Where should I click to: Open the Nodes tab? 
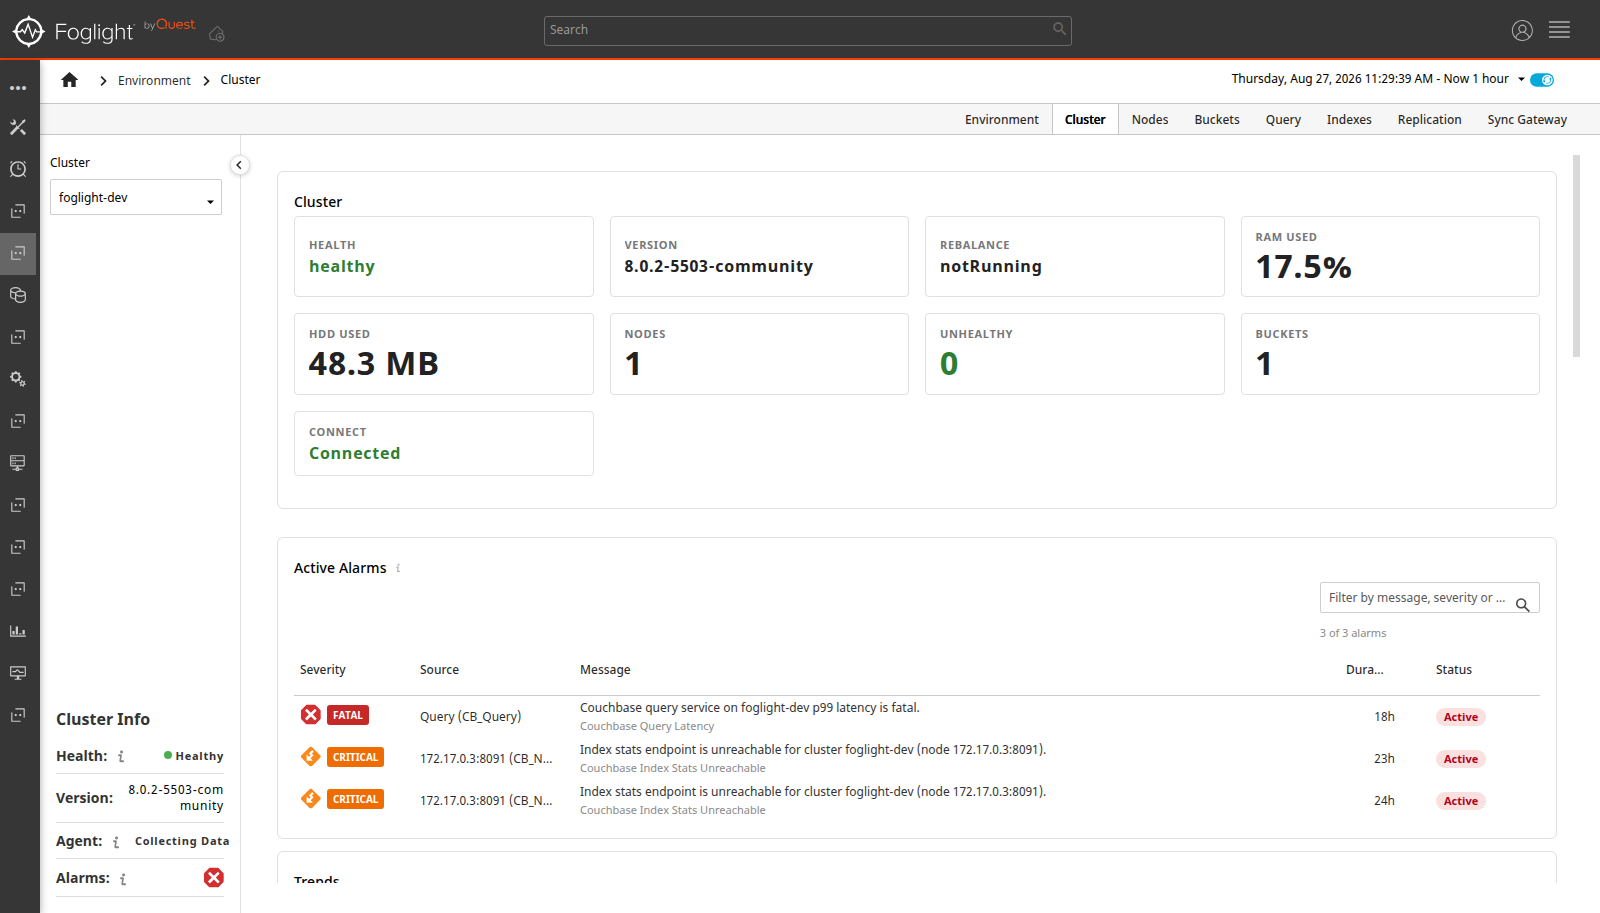point(1150,119)
